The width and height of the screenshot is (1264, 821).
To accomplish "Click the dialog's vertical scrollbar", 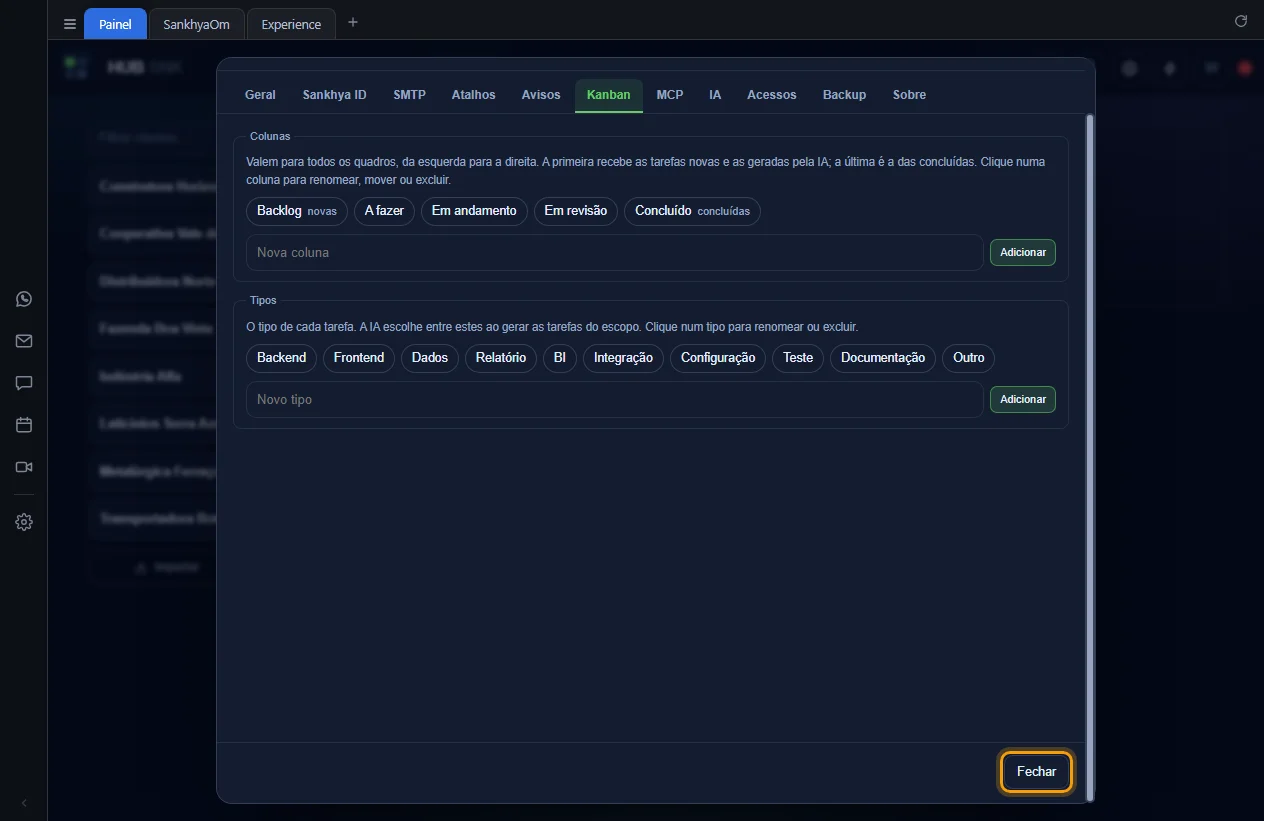I will coord(1090,456).
